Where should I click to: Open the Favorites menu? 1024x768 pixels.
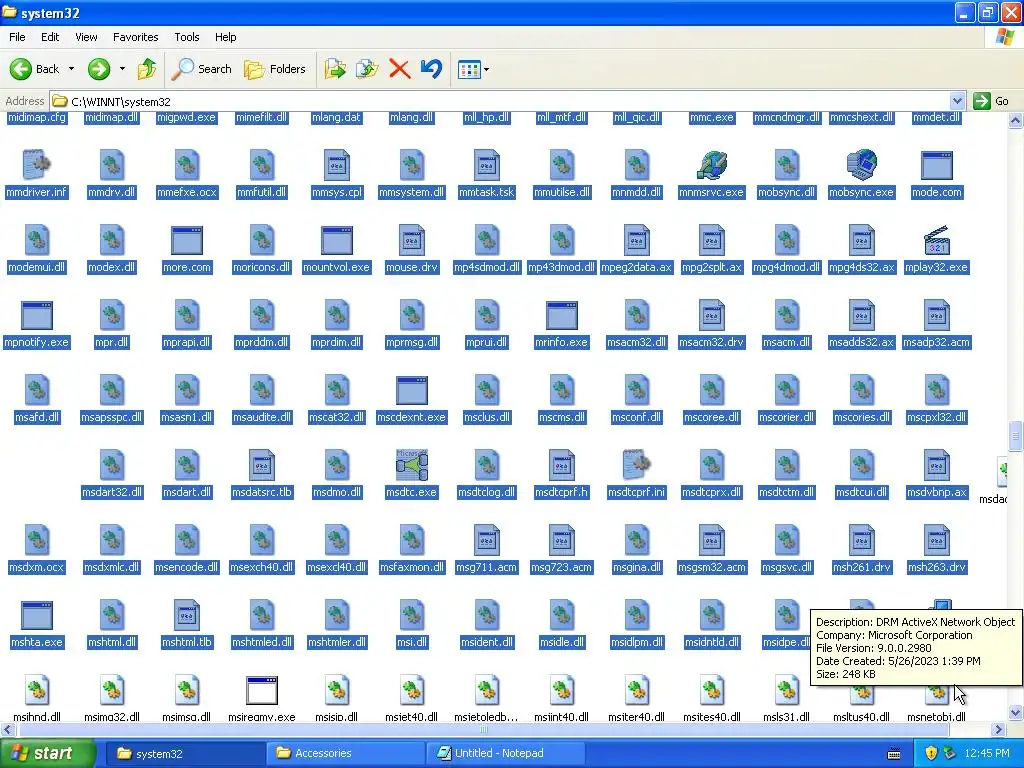point(135,37)
